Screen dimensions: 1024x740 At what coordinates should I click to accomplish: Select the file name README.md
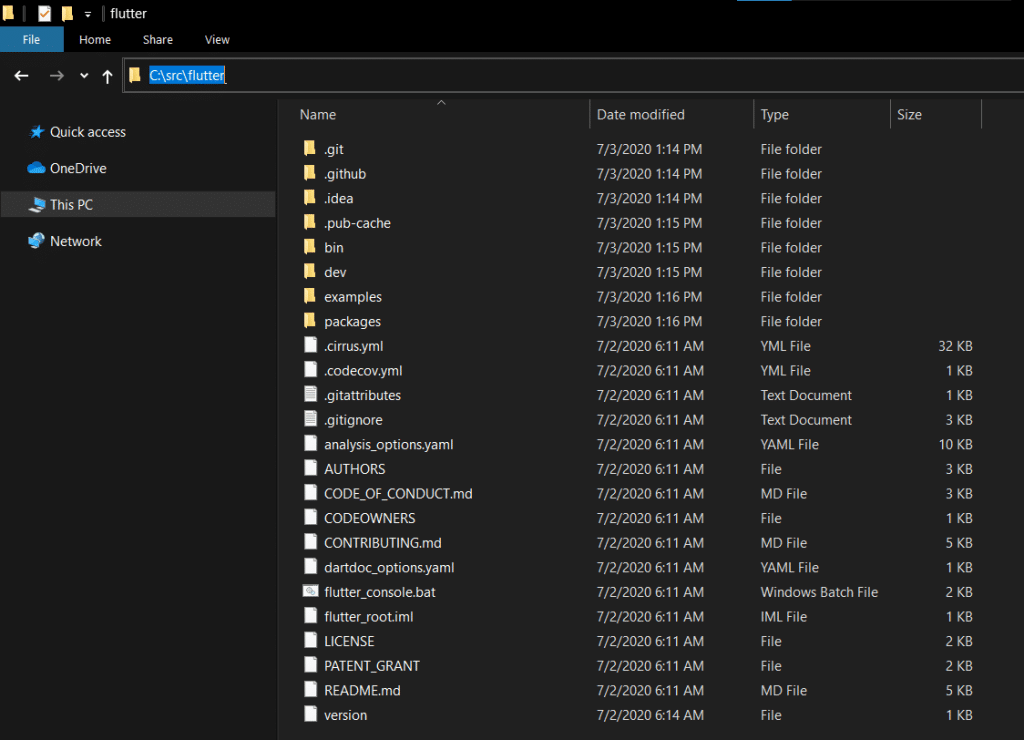coord(362,691)
